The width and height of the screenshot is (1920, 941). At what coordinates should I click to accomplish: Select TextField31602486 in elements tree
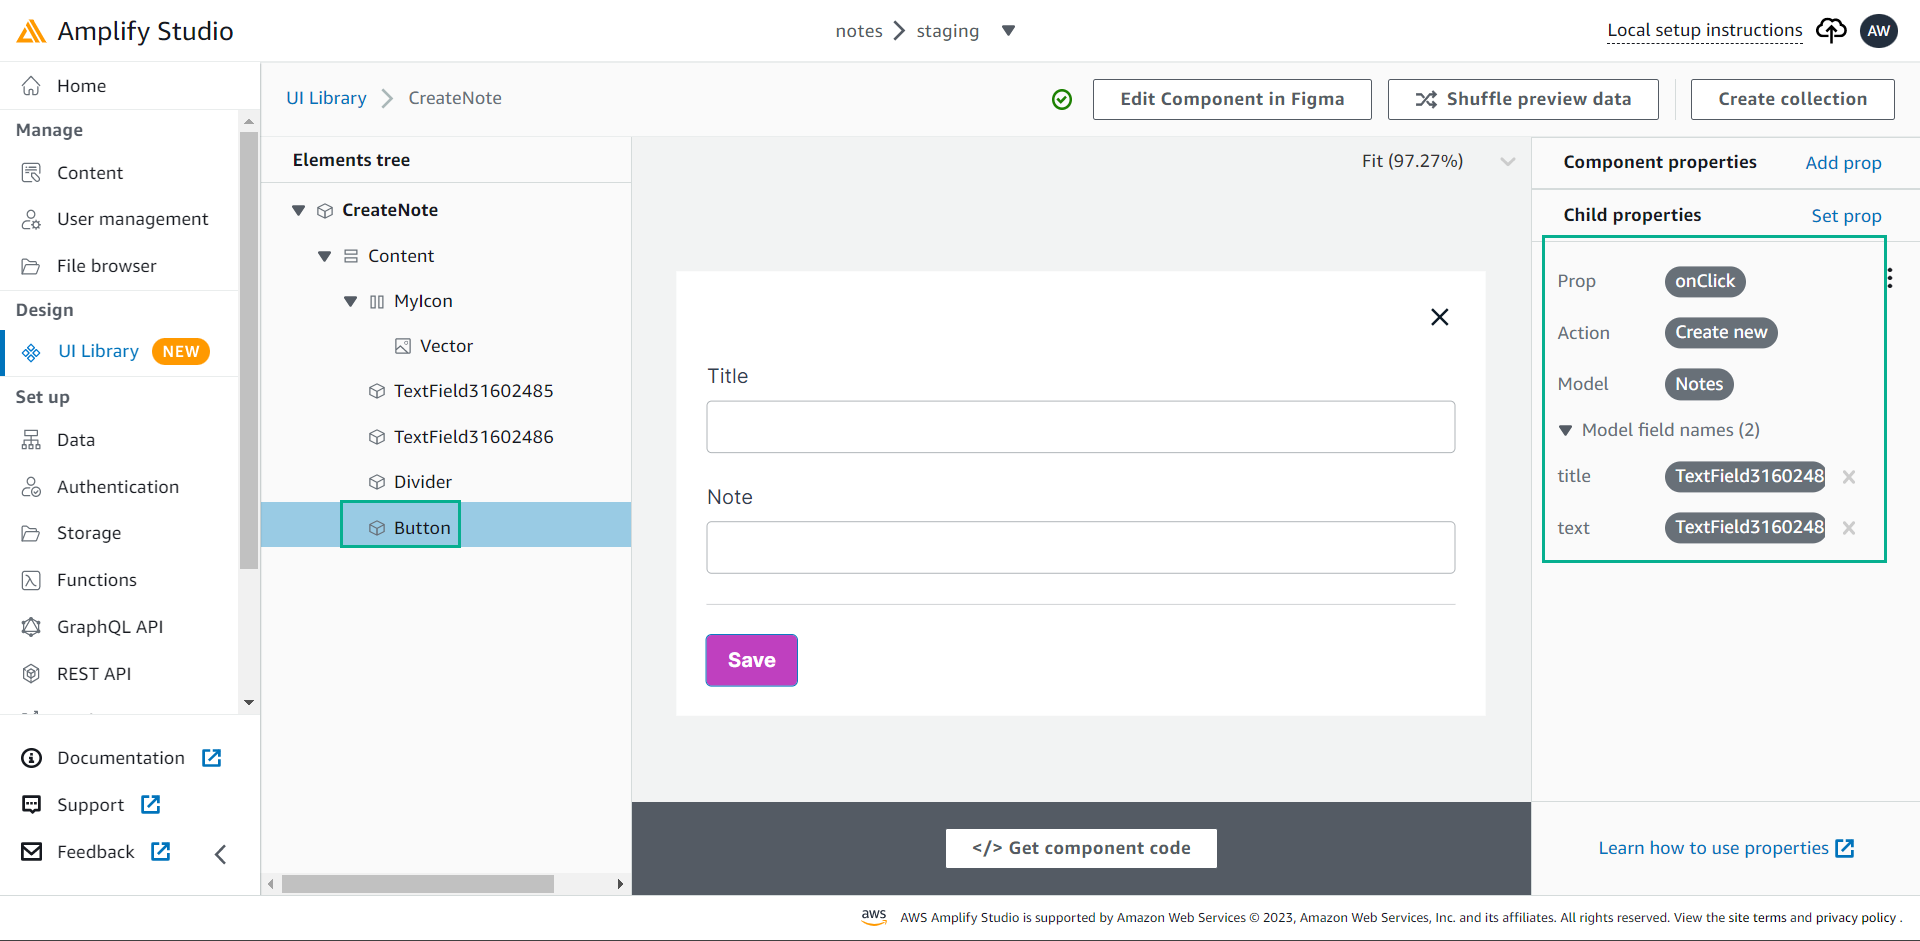(473, 437)
